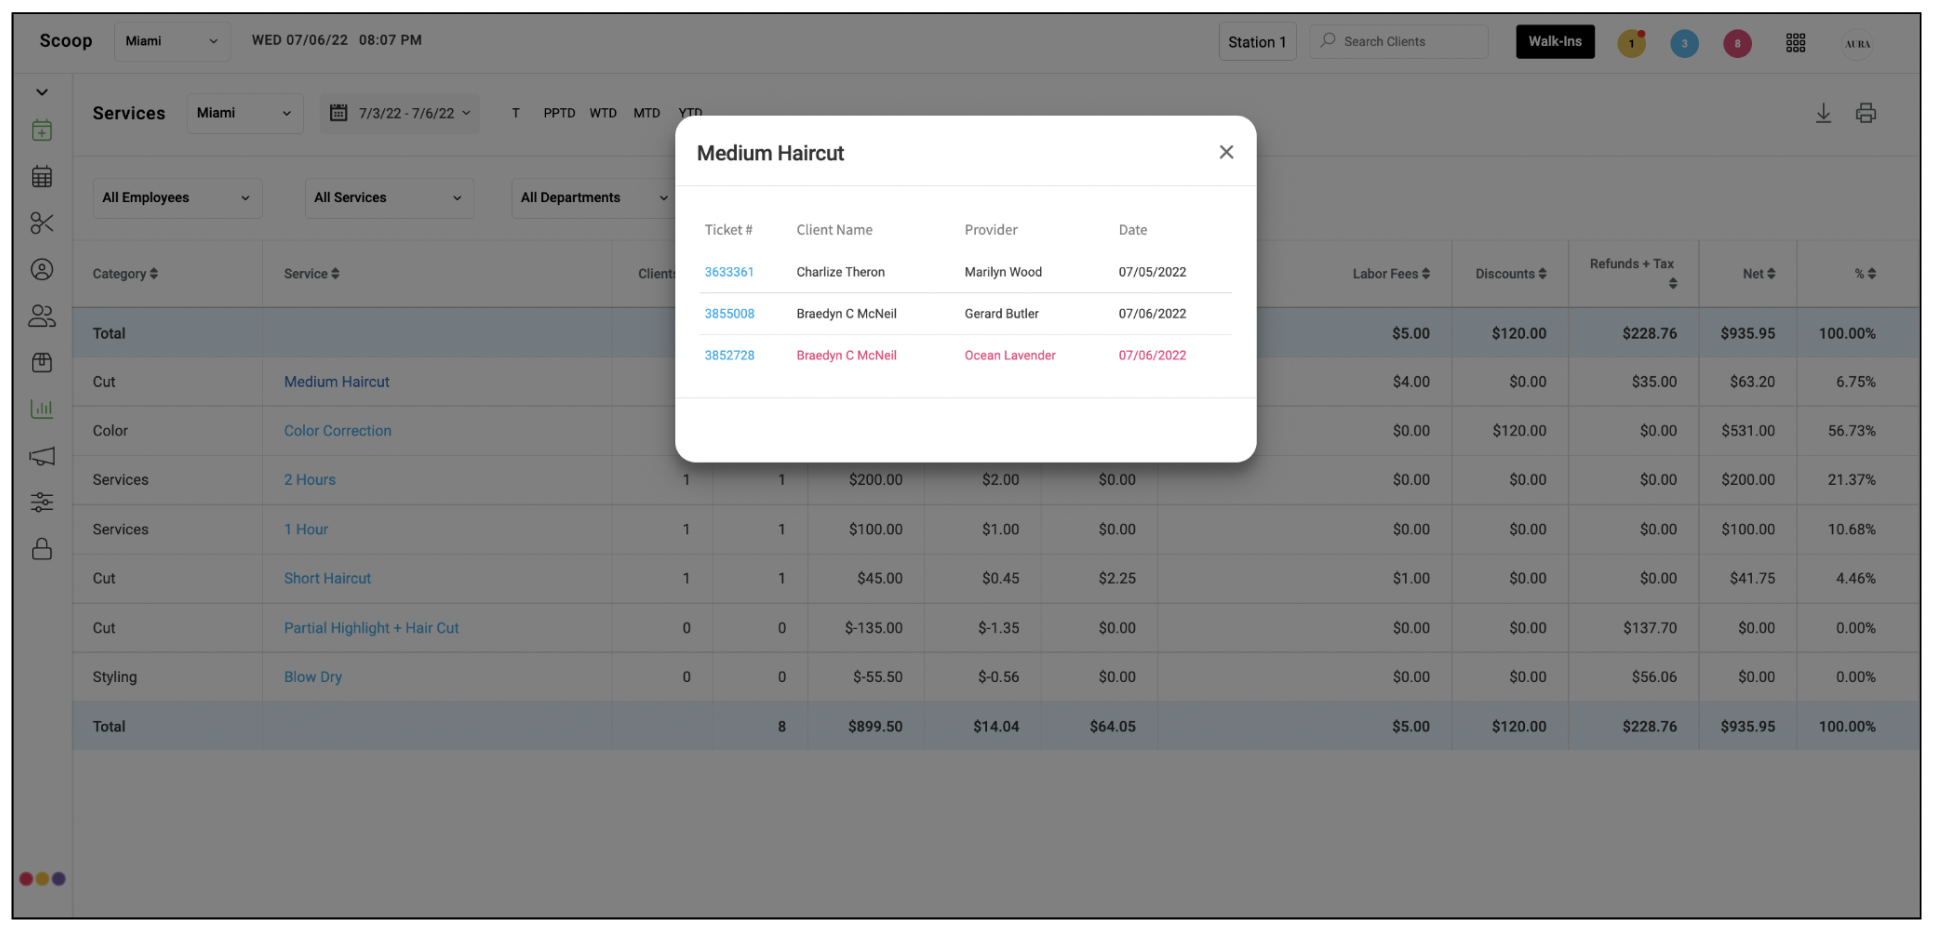The width and height of the screenshot is (1934, 928).
Task: Open ticket 3633361 link
Action: click(729, 272)
